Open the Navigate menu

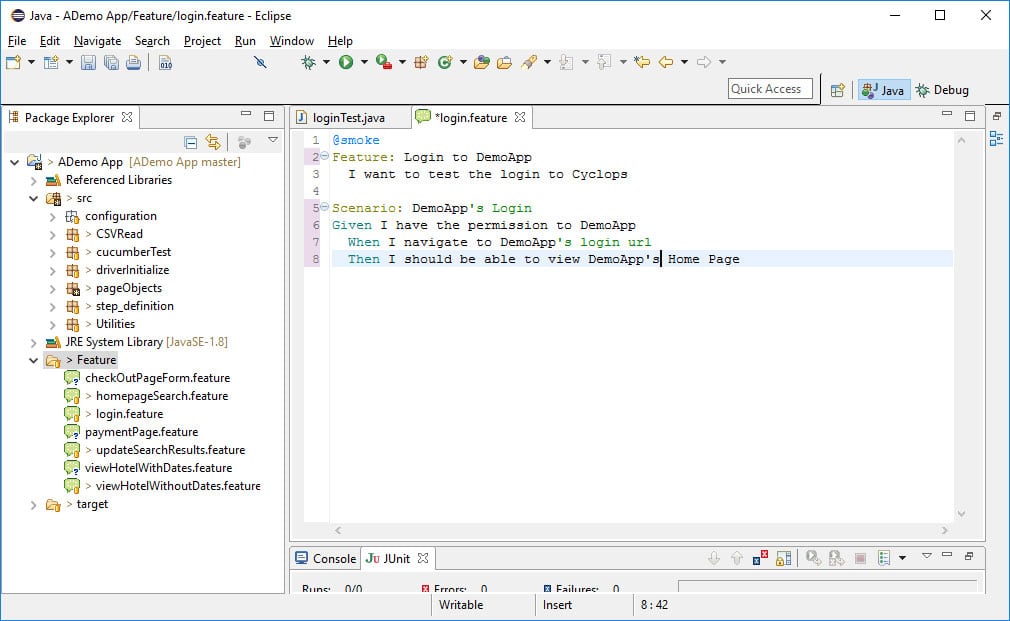point(97,41)
